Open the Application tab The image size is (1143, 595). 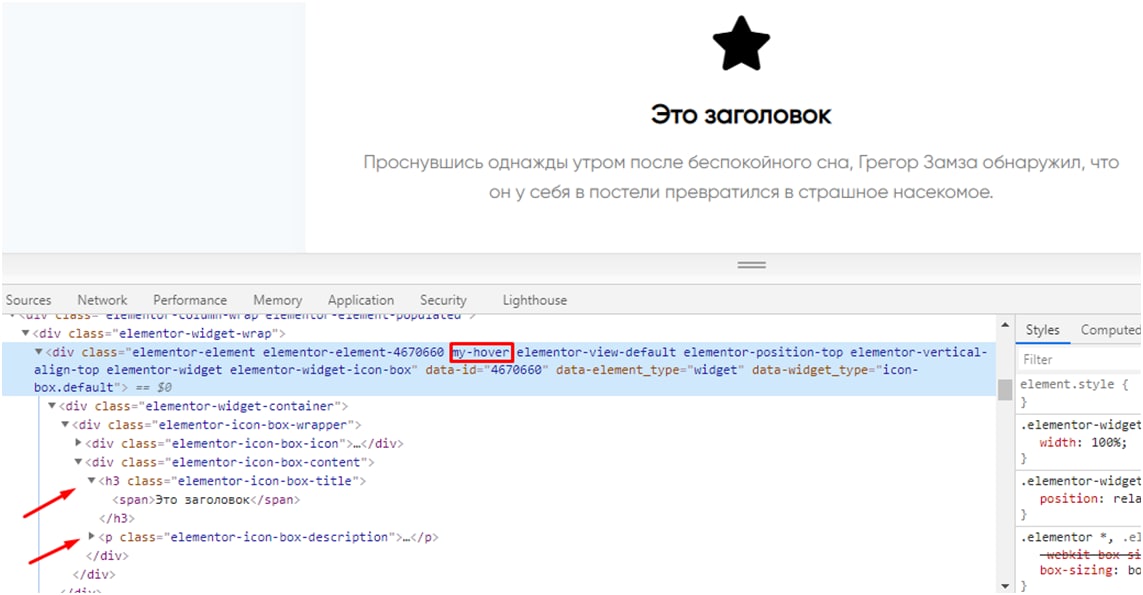pyautogui.click(x=361, y=300)
